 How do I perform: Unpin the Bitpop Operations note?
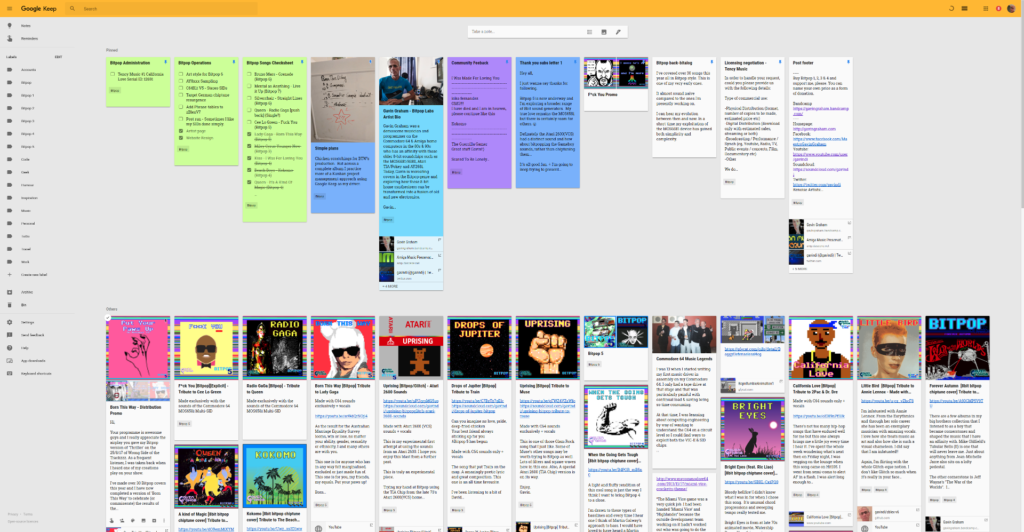(234, 62)
